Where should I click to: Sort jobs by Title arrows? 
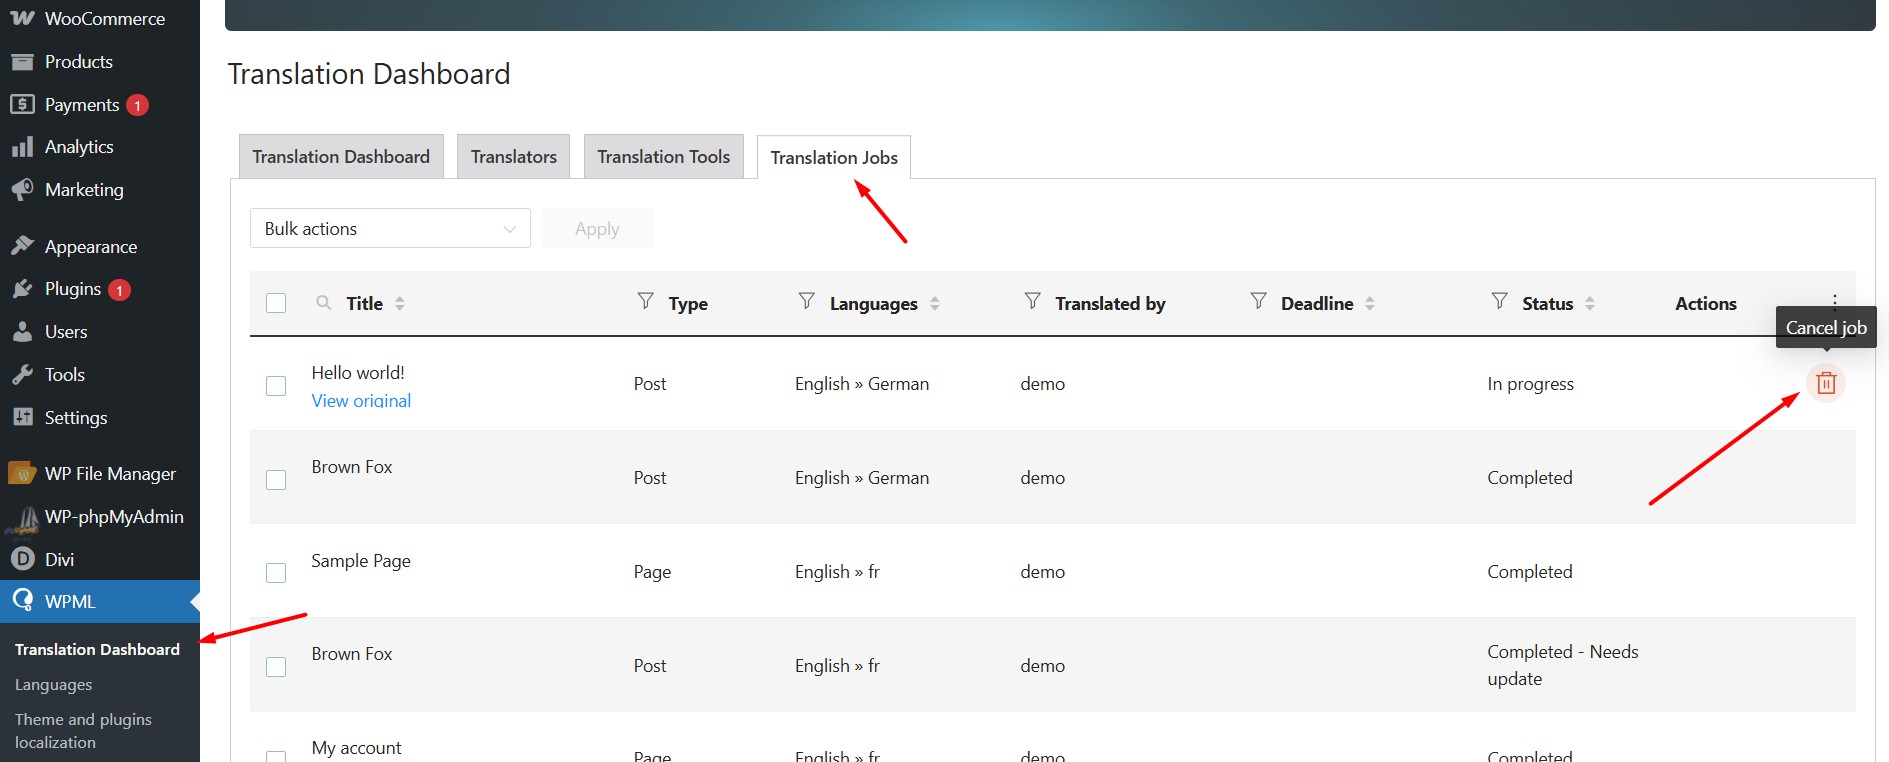pyautogui.click(x=400, y=303)
